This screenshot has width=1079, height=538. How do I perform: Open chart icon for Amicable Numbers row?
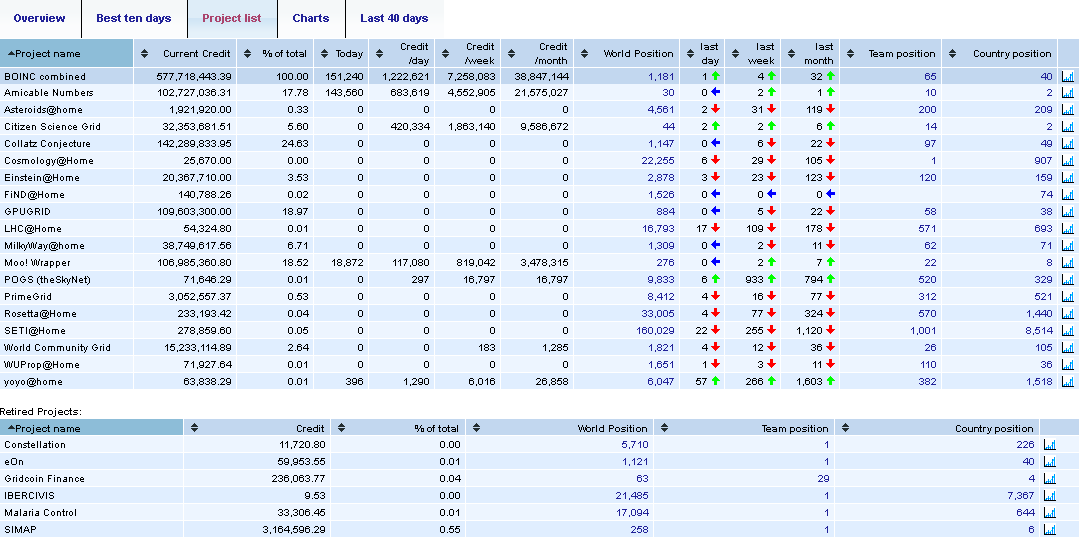1067,93
